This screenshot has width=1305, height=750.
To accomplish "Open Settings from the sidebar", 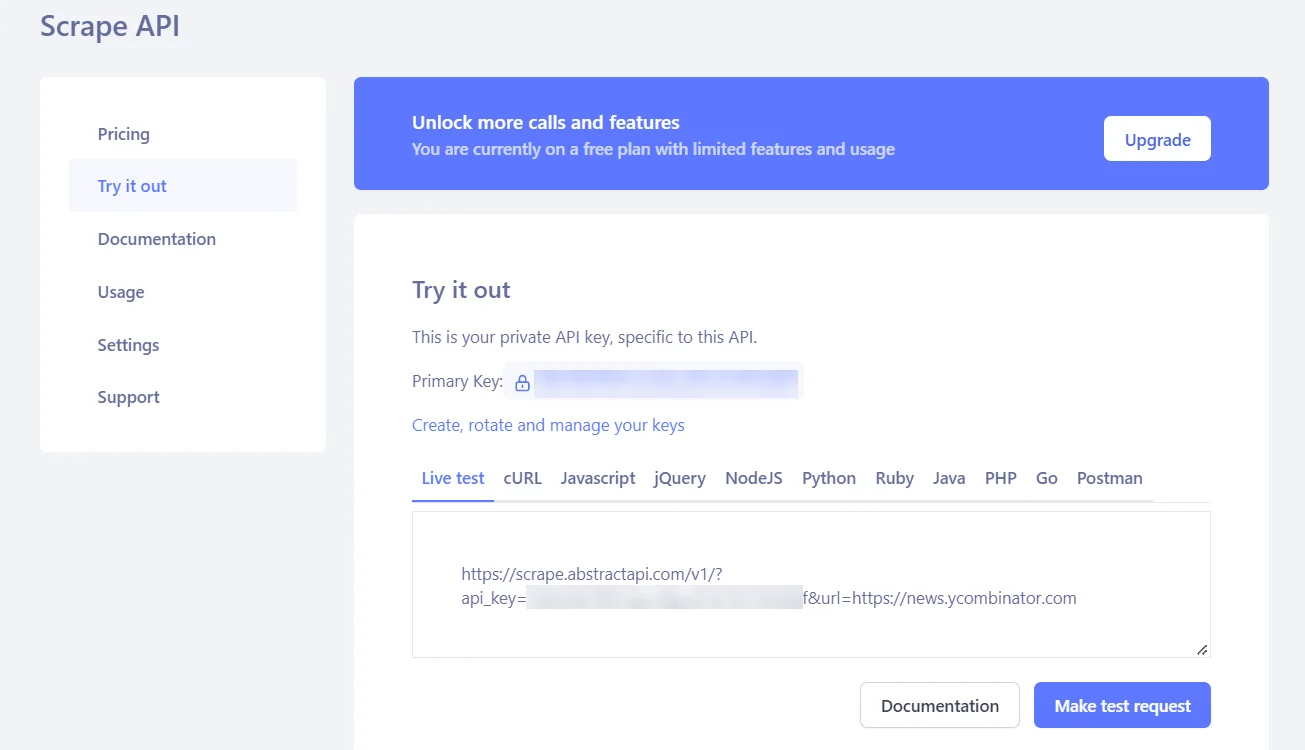I will click(x=128, y=344).
